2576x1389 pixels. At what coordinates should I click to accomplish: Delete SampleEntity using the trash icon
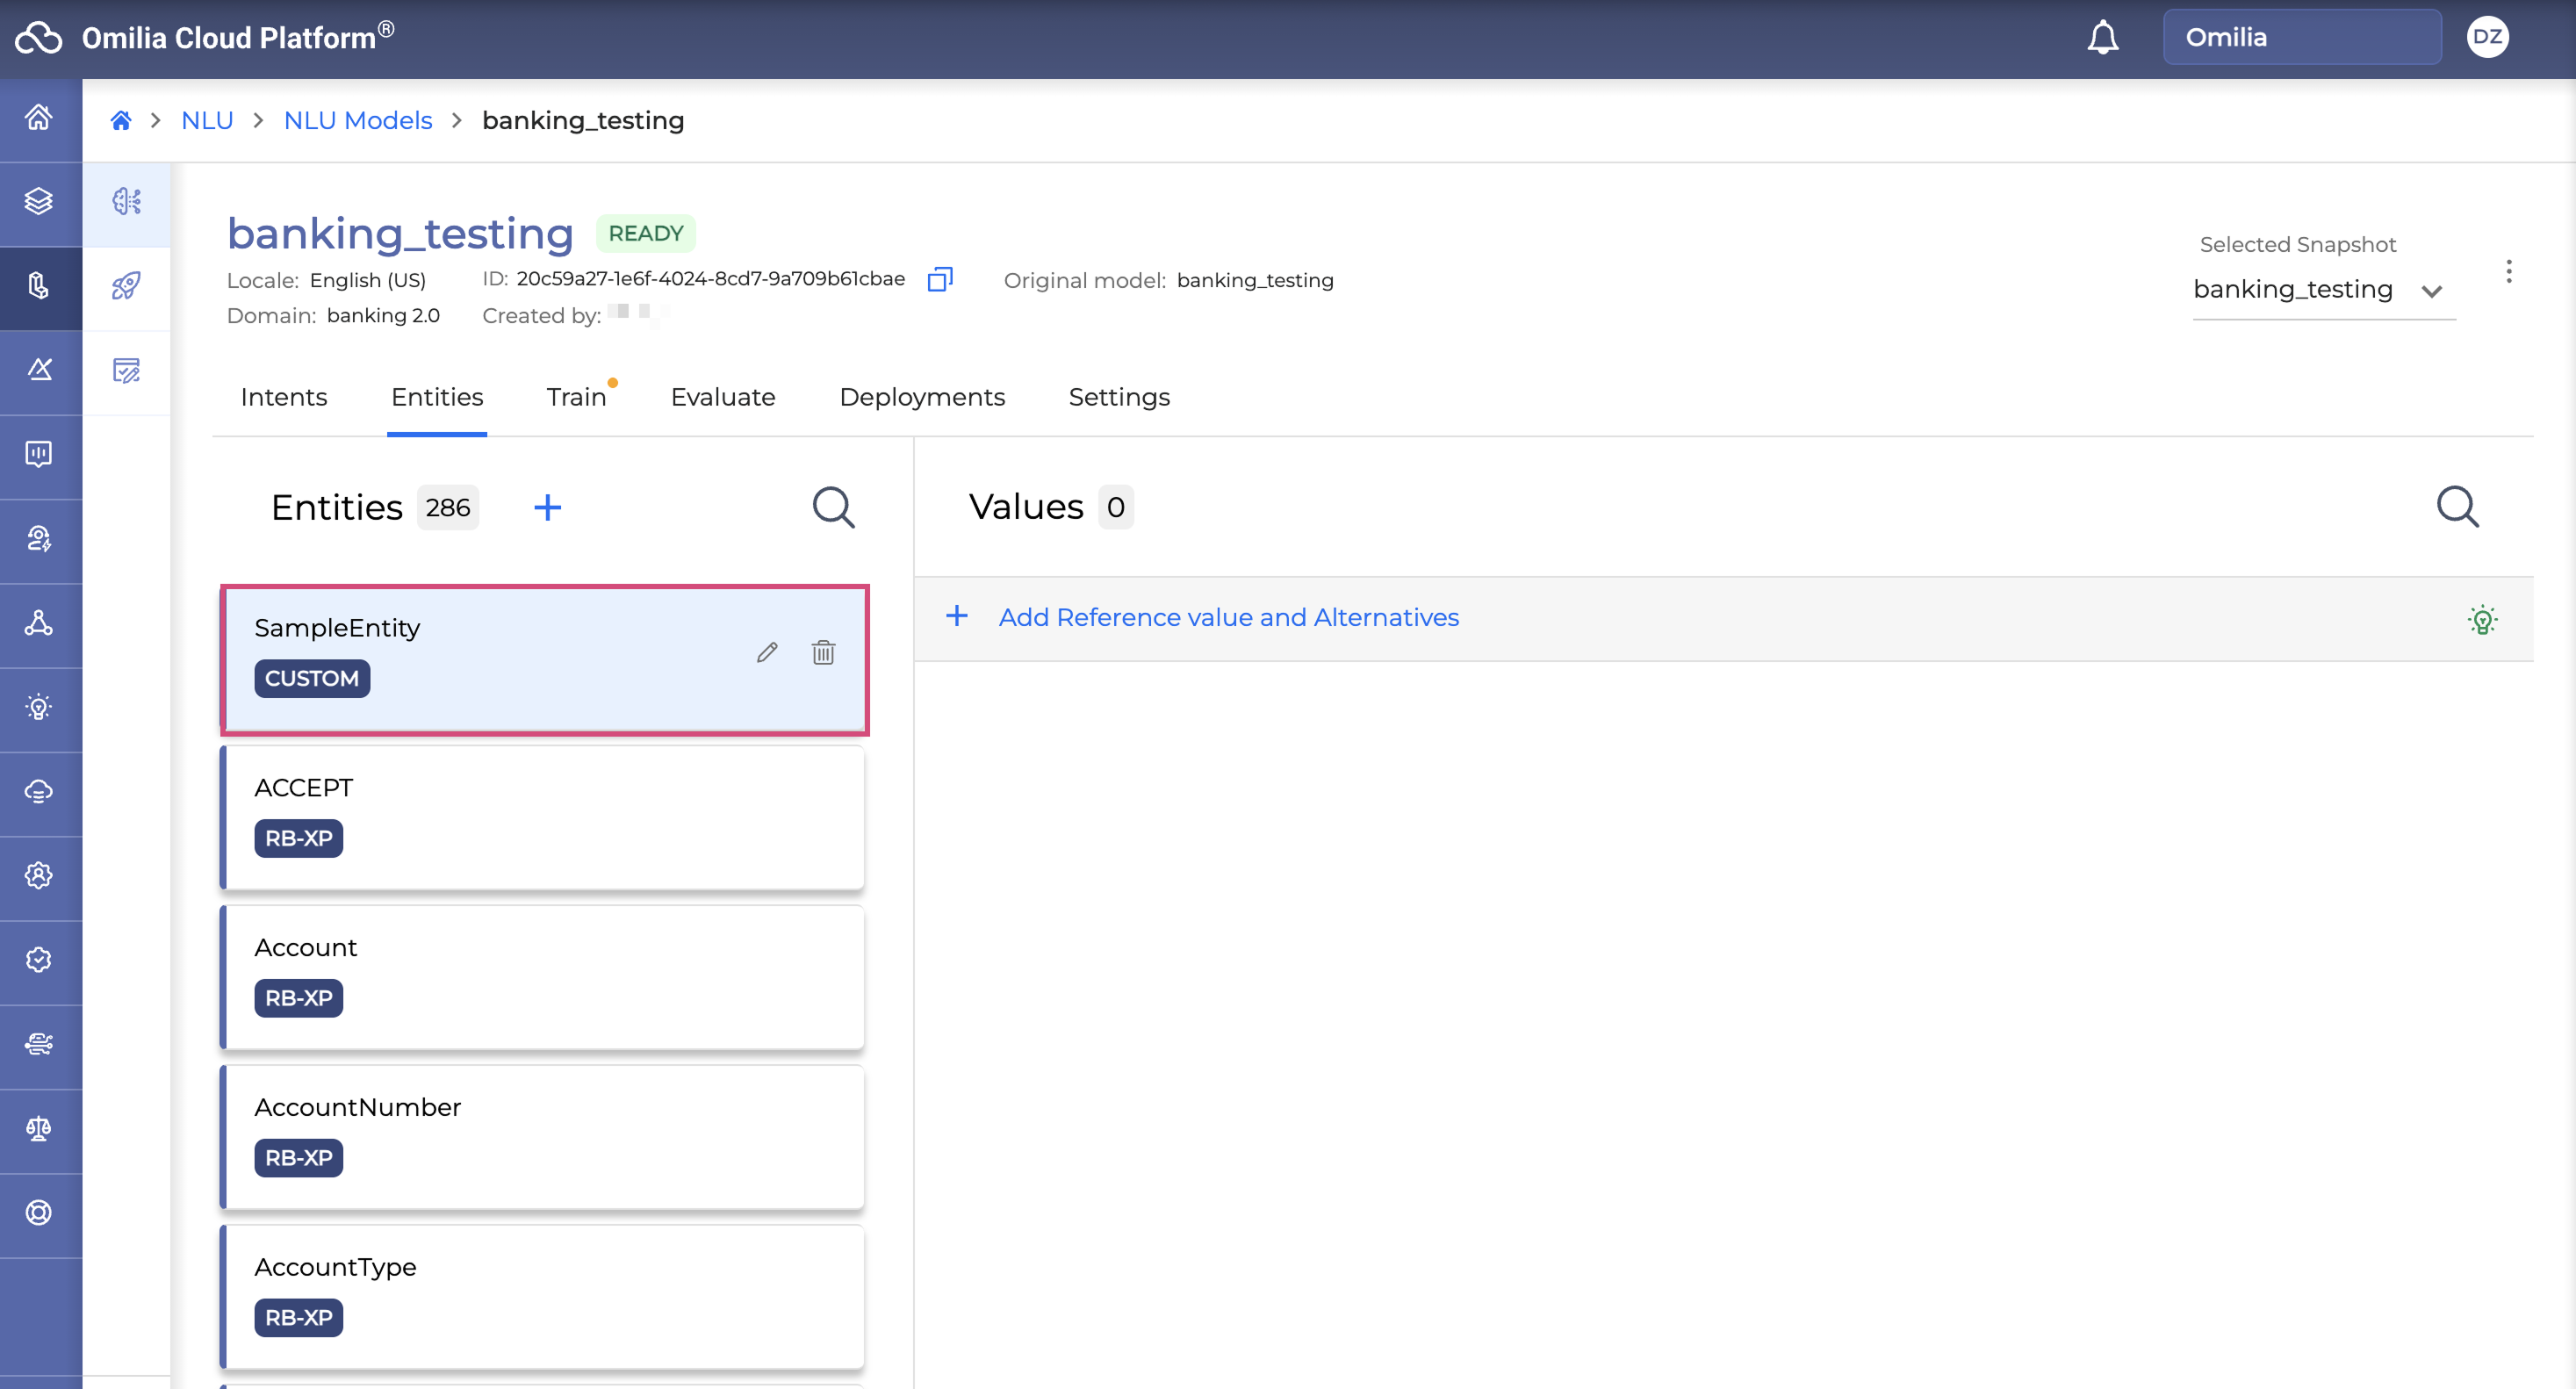coord(823,653)
